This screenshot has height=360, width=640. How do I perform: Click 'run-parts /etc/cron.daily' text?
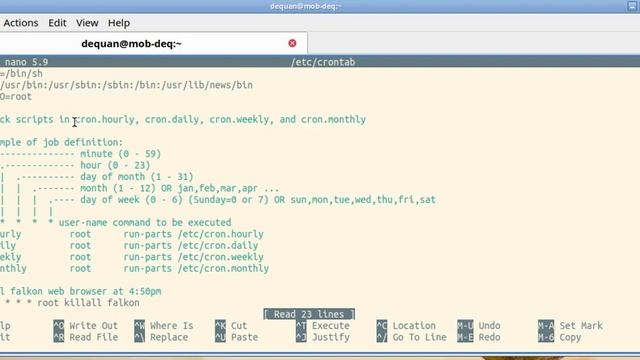pos(191,246)
